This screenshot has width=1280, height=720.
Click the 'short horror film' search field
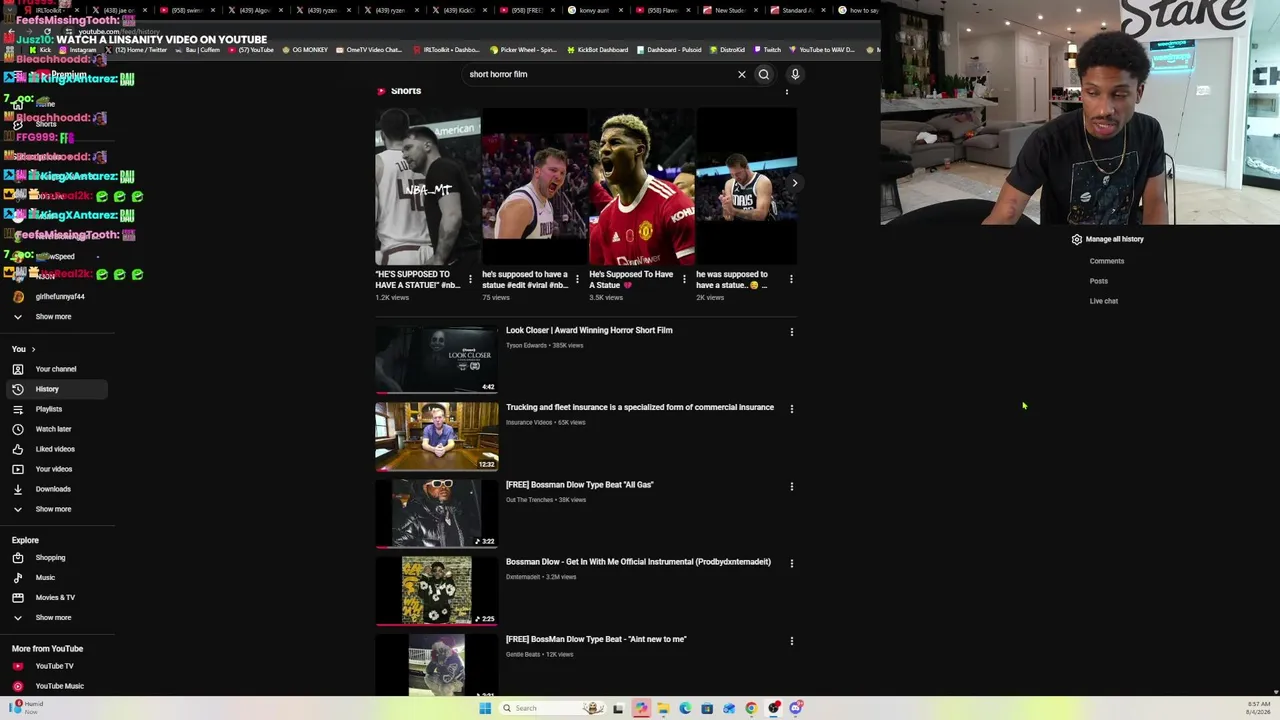tap(598, 74)
